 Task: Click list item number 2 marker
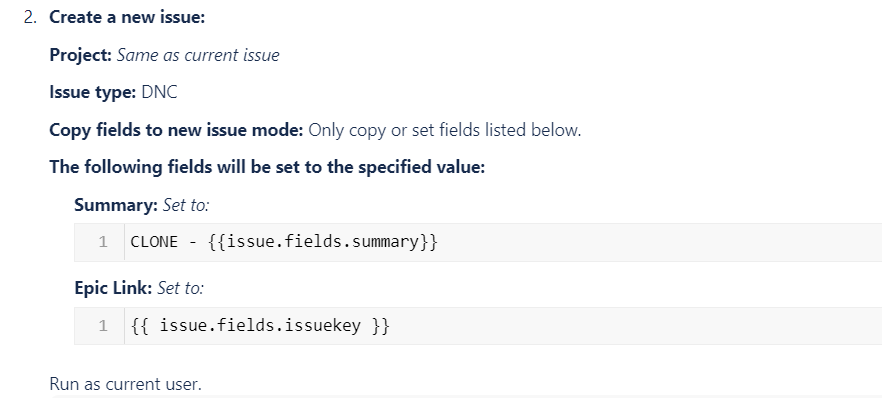click(30, 17)
